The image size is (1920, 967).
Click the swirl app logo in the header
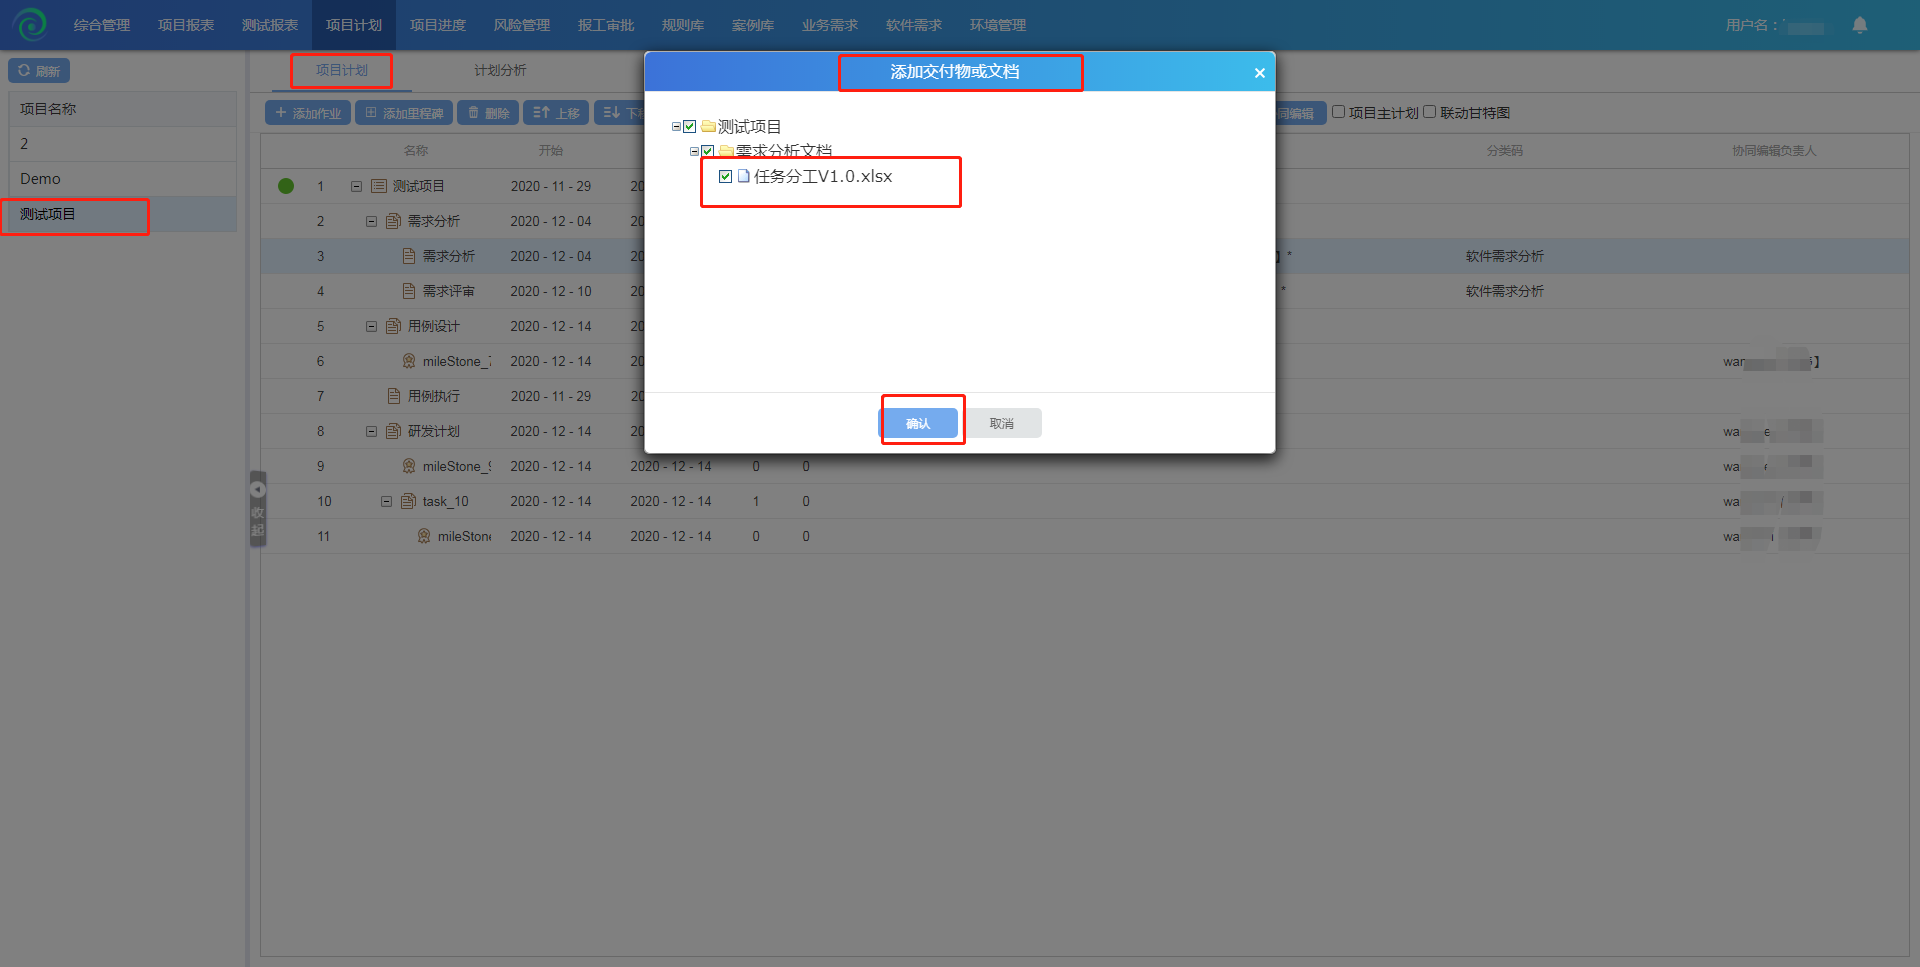30,24
